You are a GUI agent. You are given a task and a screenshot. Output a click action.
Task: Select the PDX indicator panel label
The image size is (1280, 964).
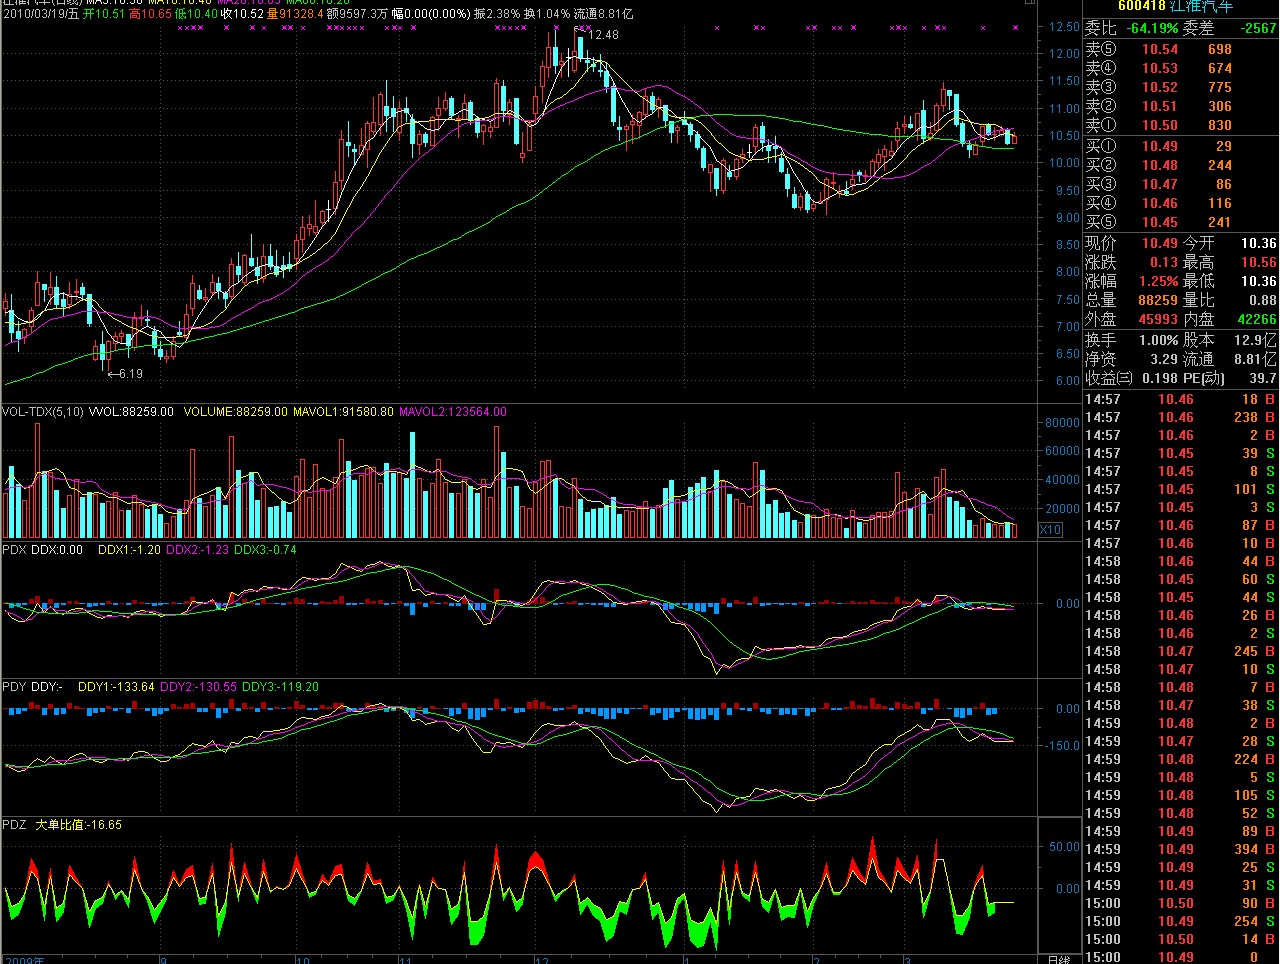tap(14, 550)
